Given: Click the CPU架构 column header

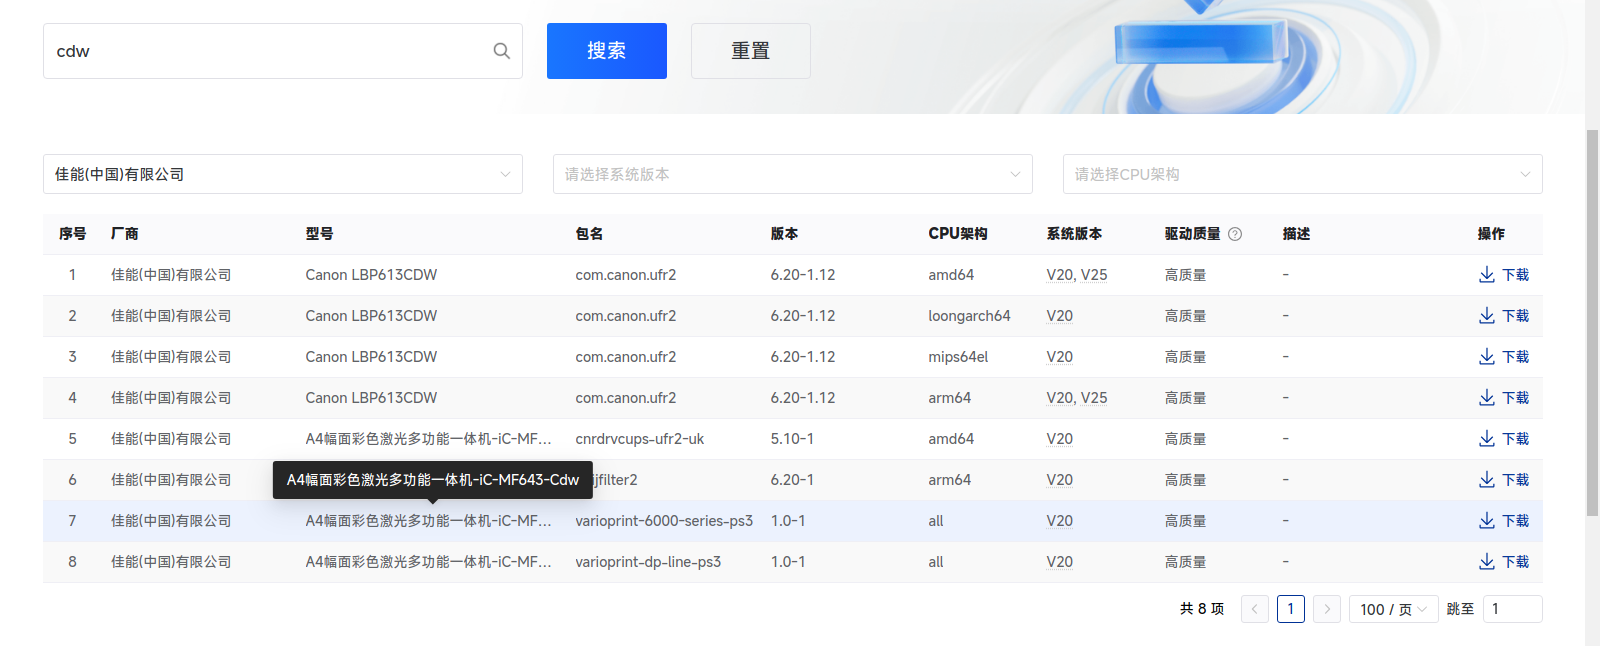Looking at the screenshot, I should 958,234.
